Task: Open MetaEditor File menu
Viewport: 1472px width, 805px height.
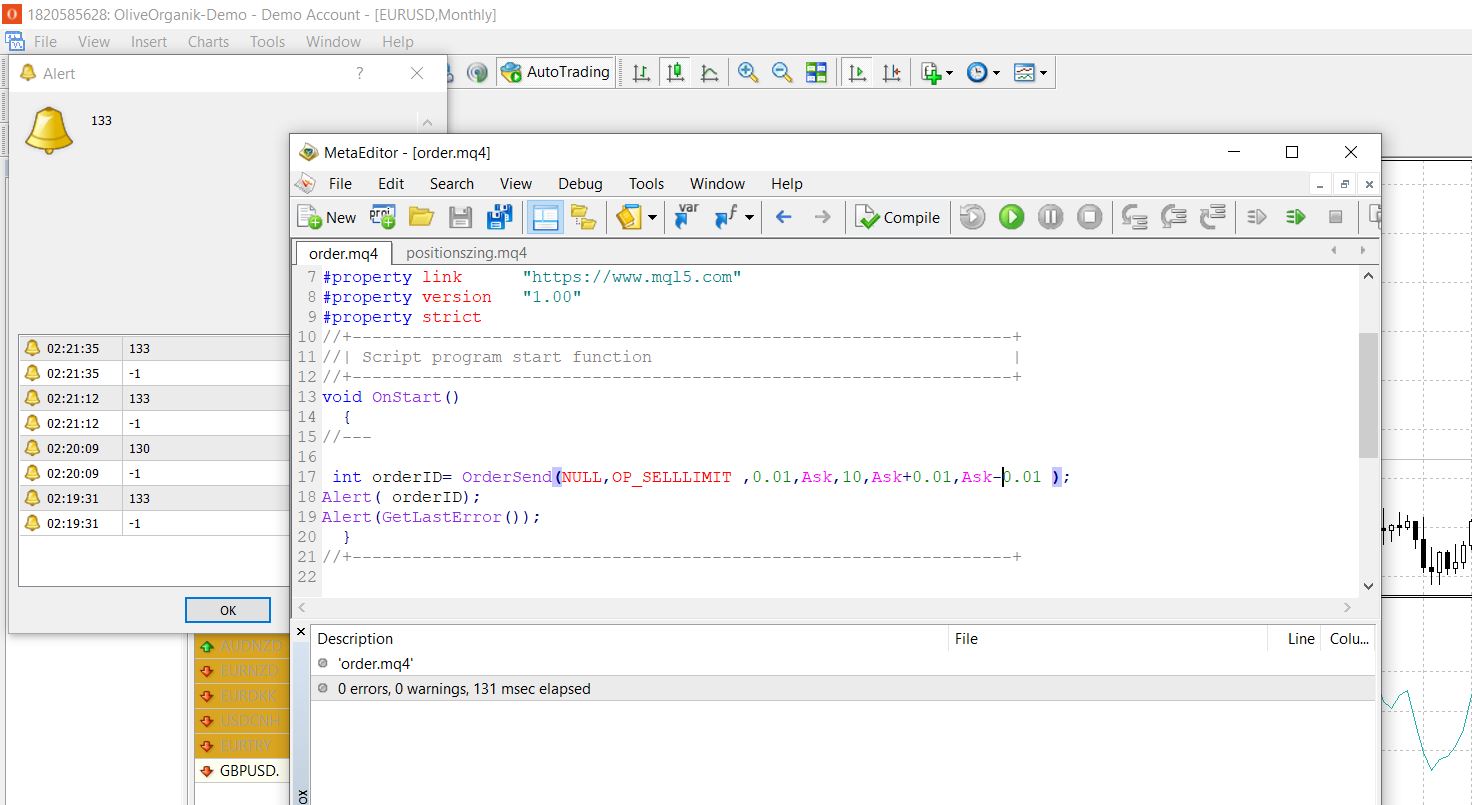Action: click(340, 183)
